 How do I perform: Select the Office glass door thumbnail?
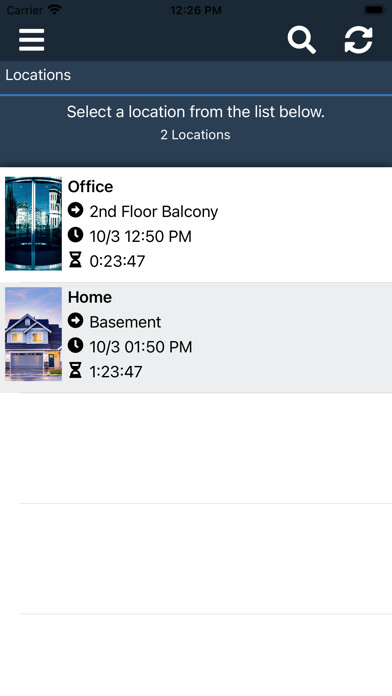(33, 223)
